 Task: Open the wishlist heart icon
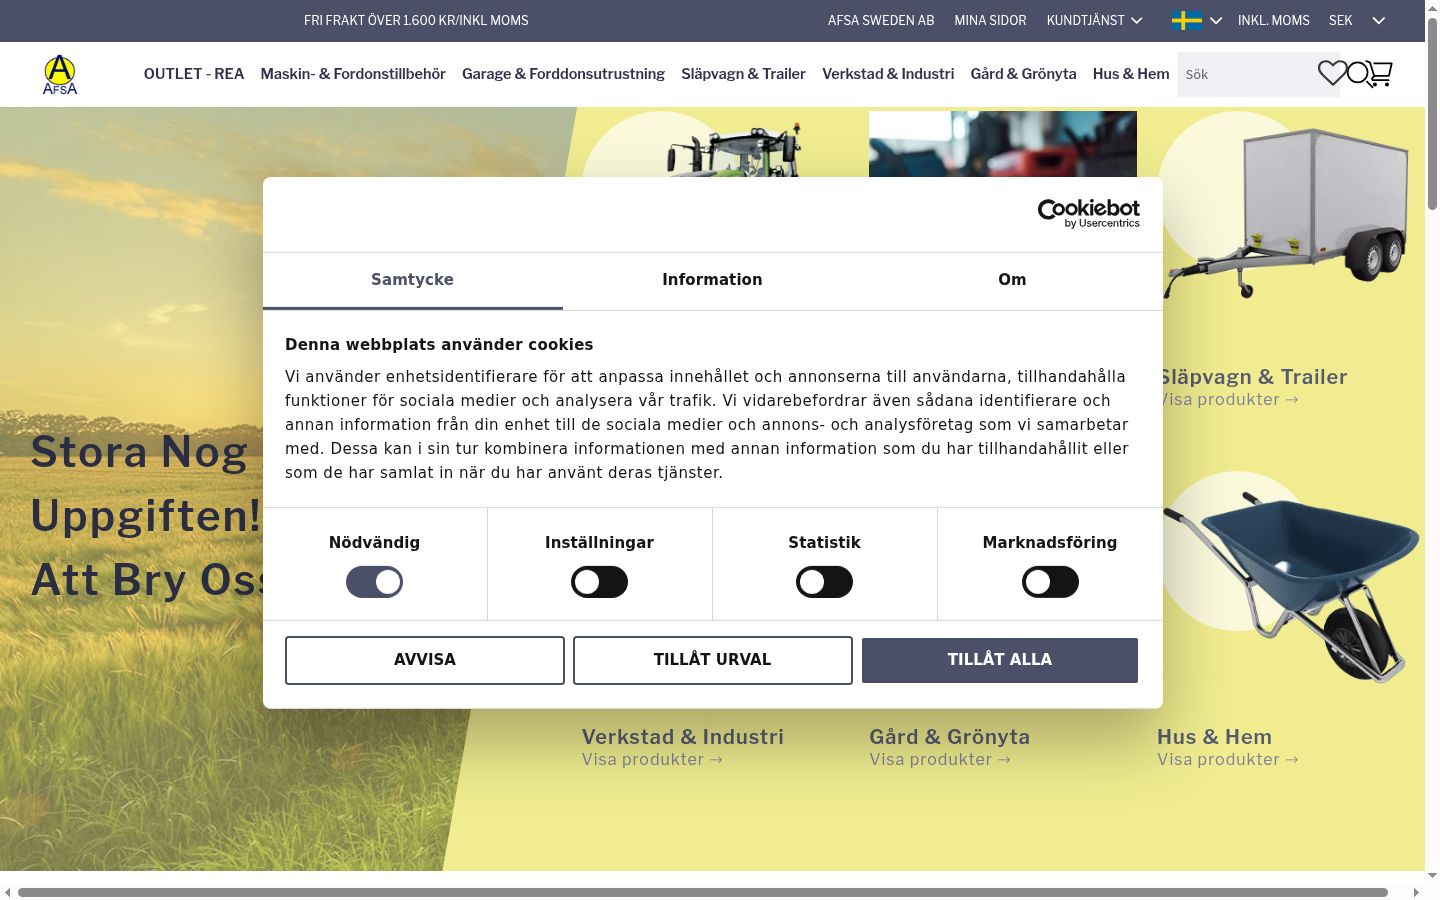tap(1332, 73)
